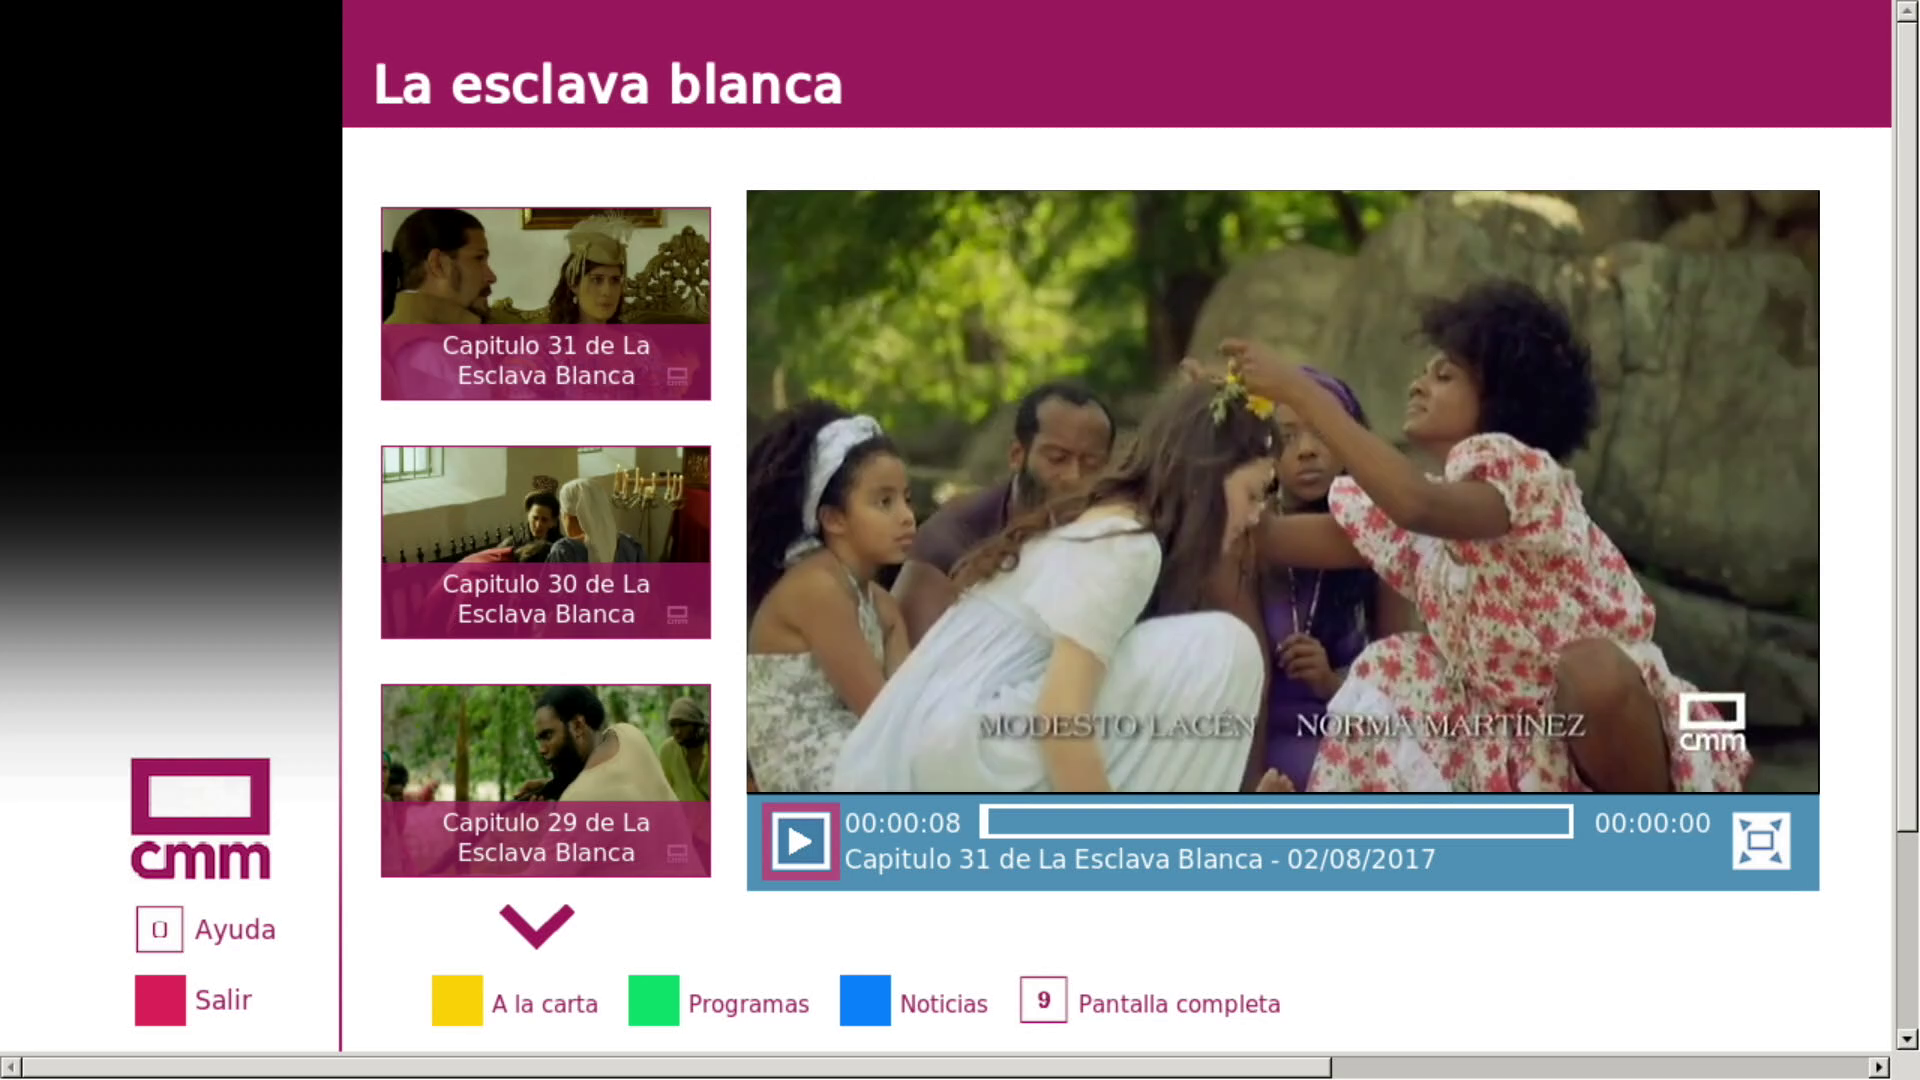
Task: Click the Pantalla completa link
Action: coord(1179,1004)
